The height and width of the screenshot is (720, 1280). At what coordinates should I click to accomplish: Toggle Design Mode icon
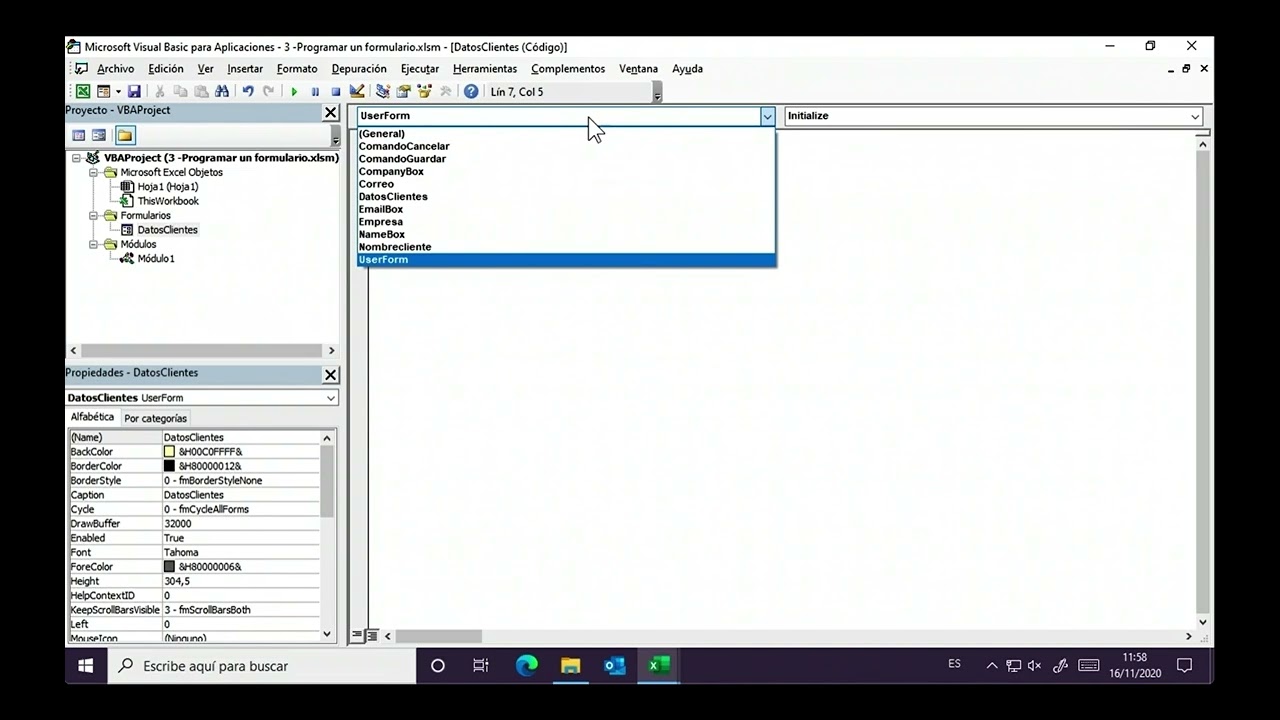(357, 92)
